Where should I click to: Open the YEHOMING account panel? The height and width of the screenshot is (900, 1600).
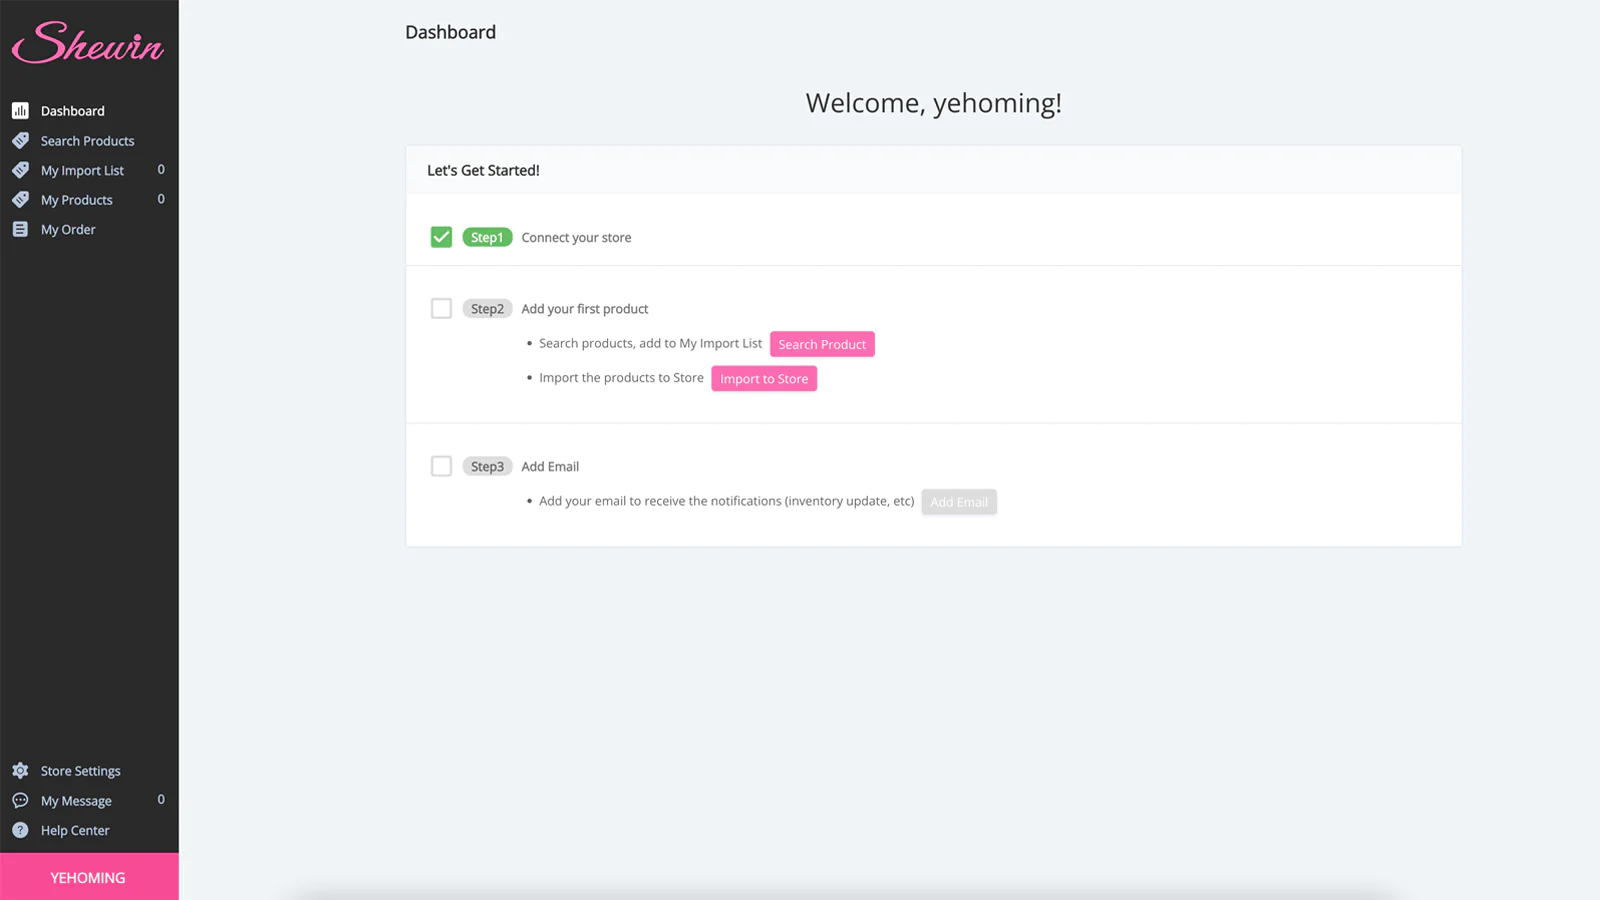point(89,877)
